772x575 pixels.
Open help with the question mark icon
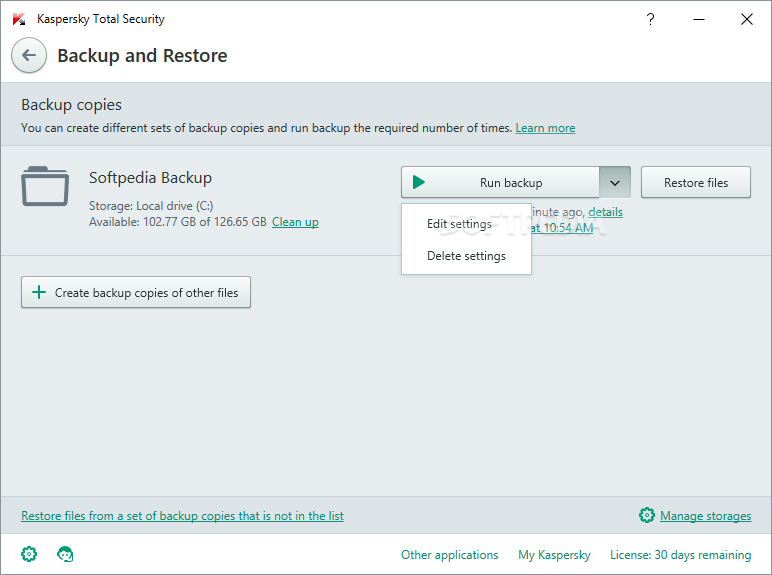coord(650,19)
